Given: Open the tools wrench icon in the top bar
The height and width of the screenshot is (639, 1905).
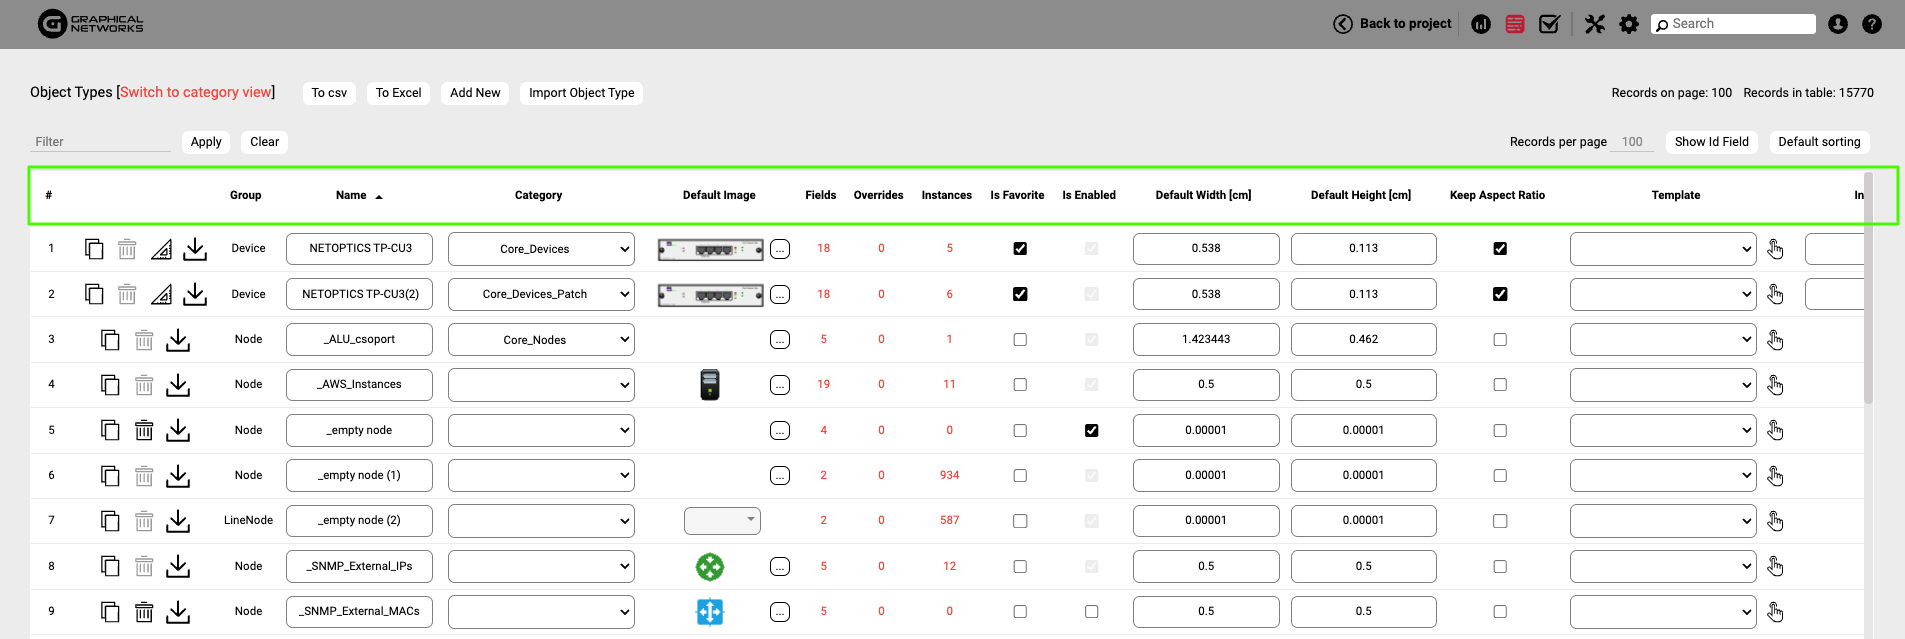Looking at the screenshot, I should pyautogui.click(x=1595, y=24).
